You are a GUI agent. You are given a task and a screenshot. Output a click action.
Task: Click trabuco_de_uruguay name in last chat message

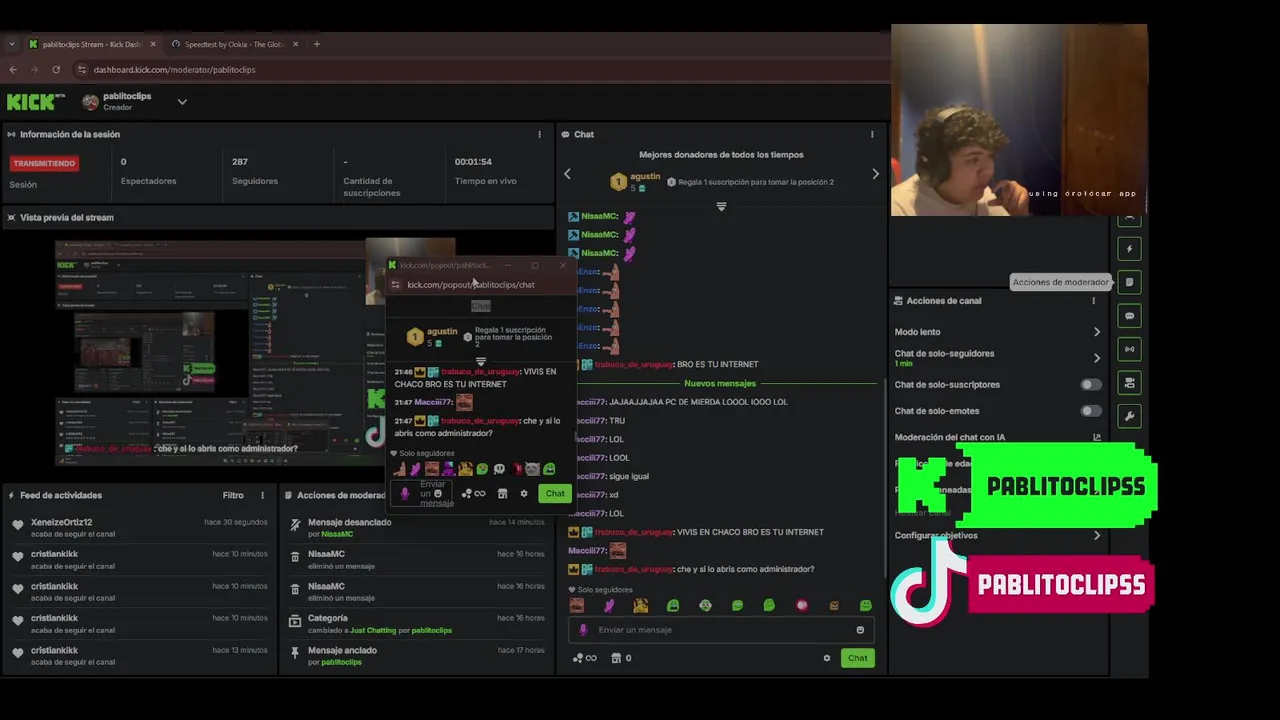(634, 569)
